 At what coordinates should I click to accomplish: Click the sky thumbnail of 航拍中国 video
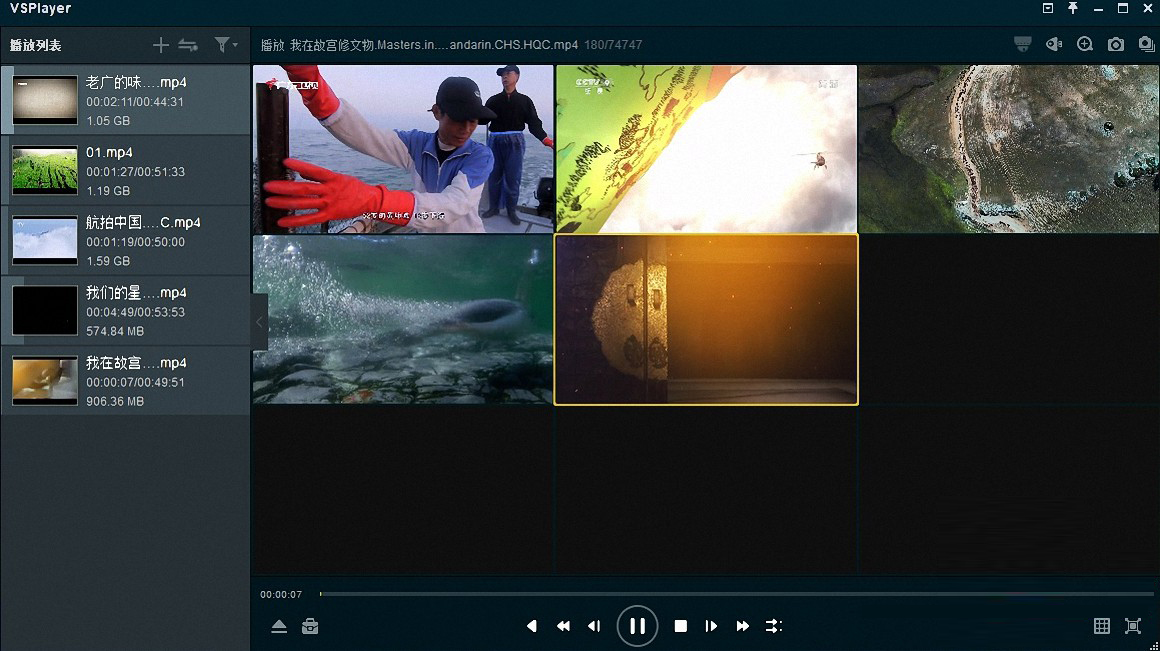tap(45, 240)
